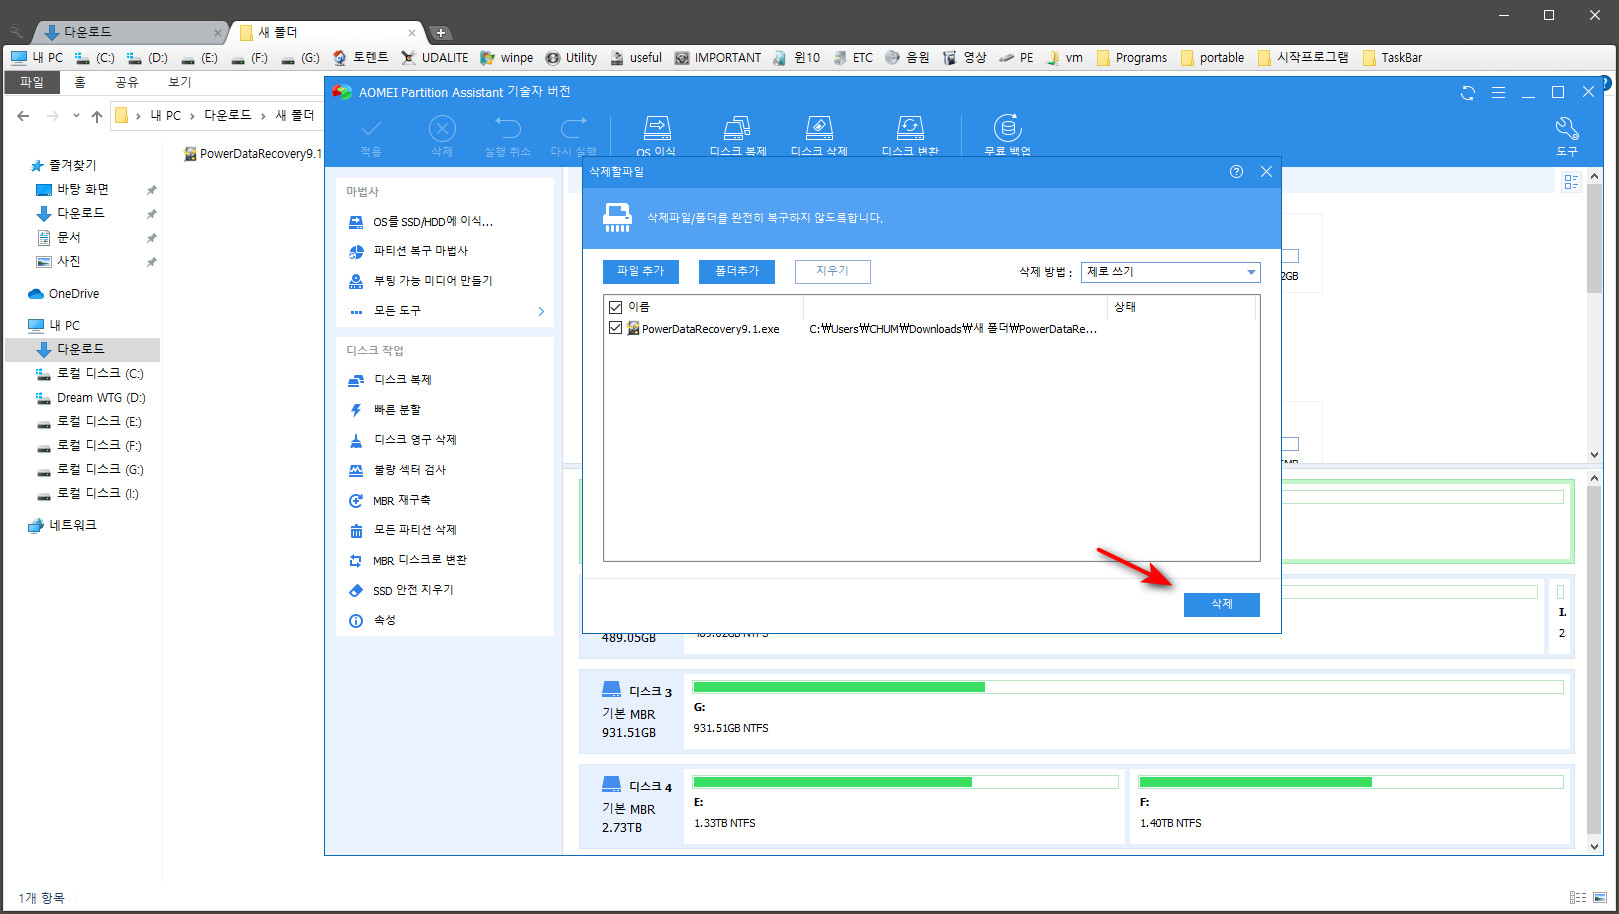Click 디스크 4 F: partition usage bar
1619x914 pixels.
coord(1350,782)
